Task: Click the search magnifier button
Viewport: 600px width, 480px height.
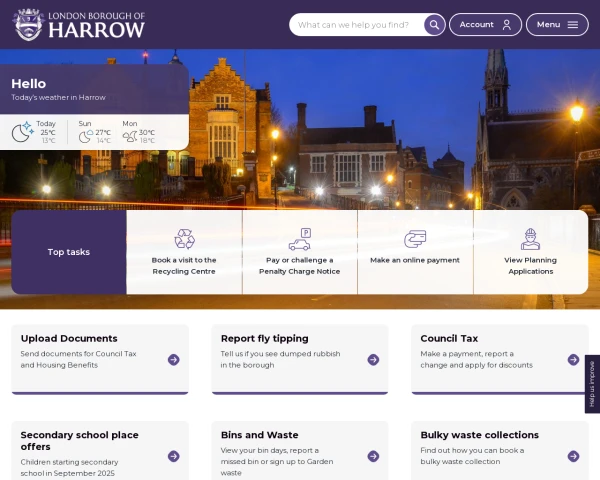Action: [434, 25]
